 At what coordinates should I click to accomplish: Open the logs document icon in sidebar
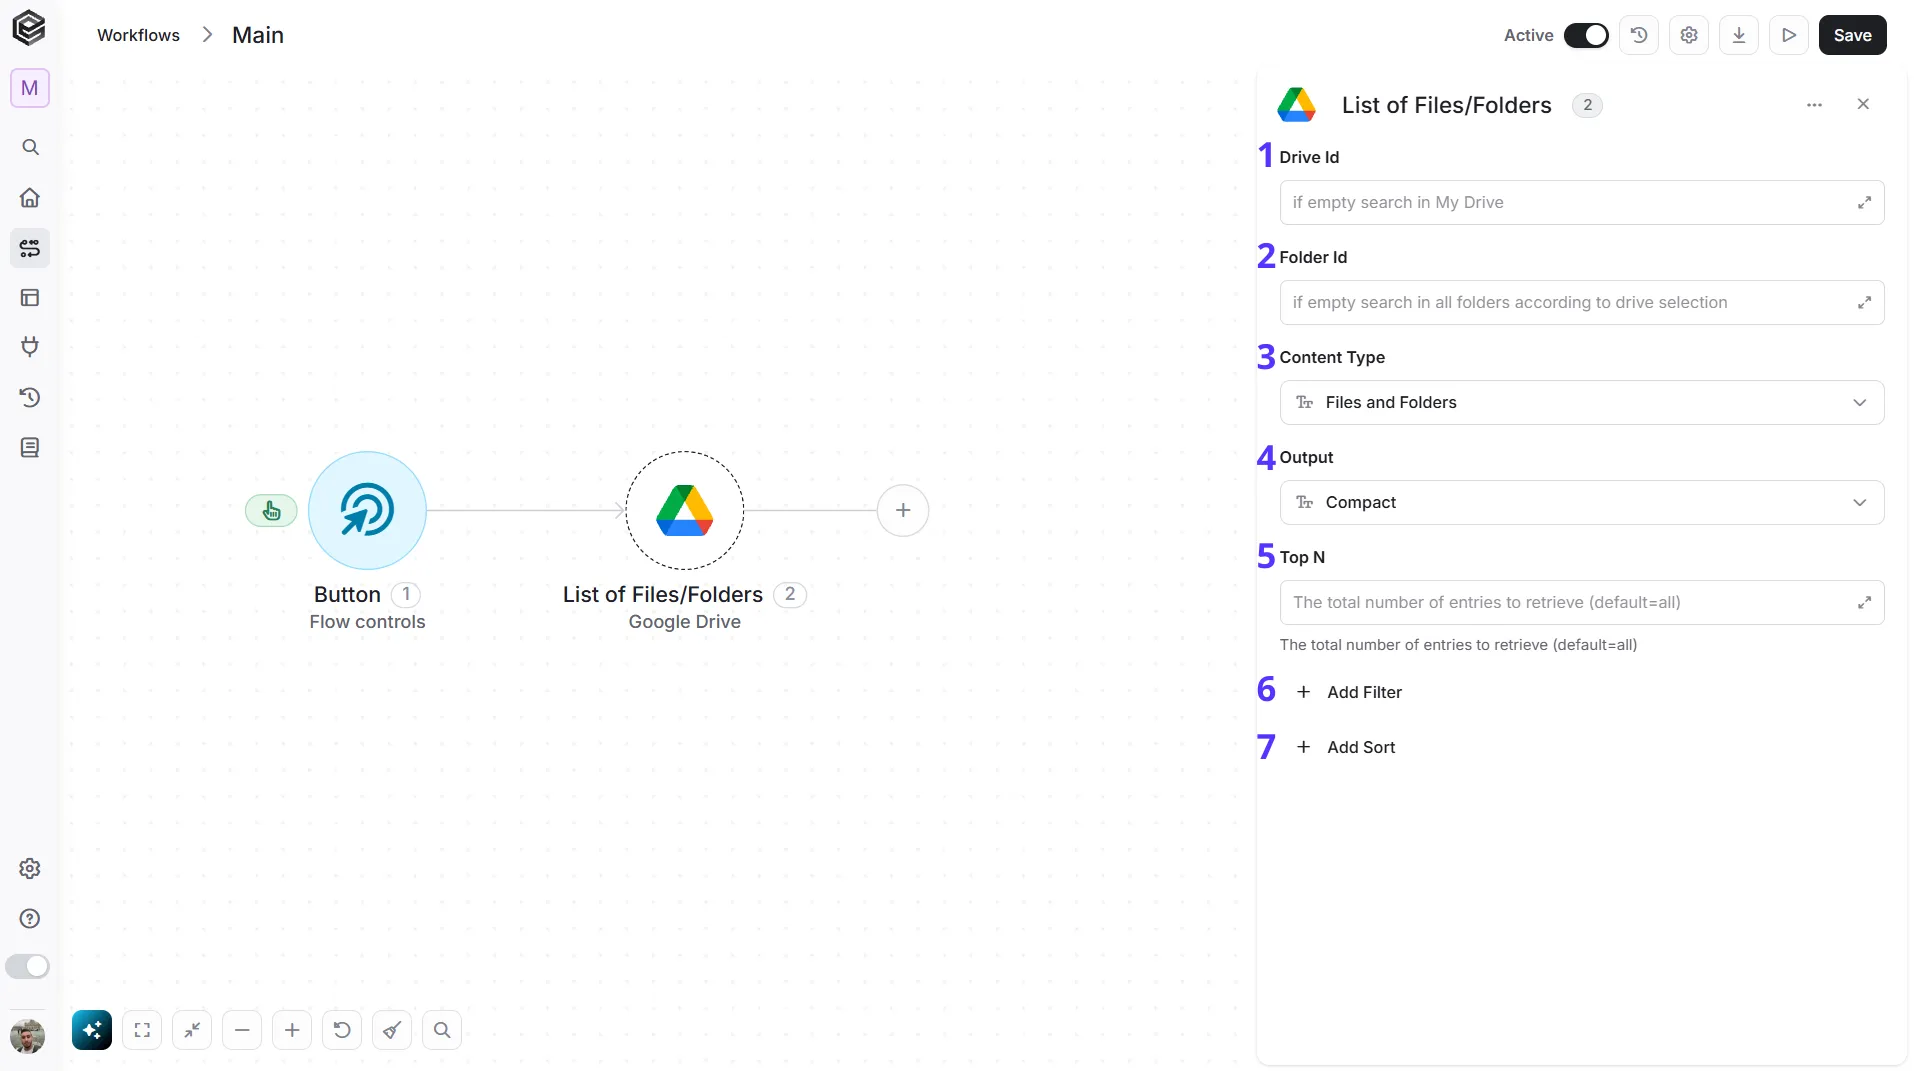[x=30, y=448]
